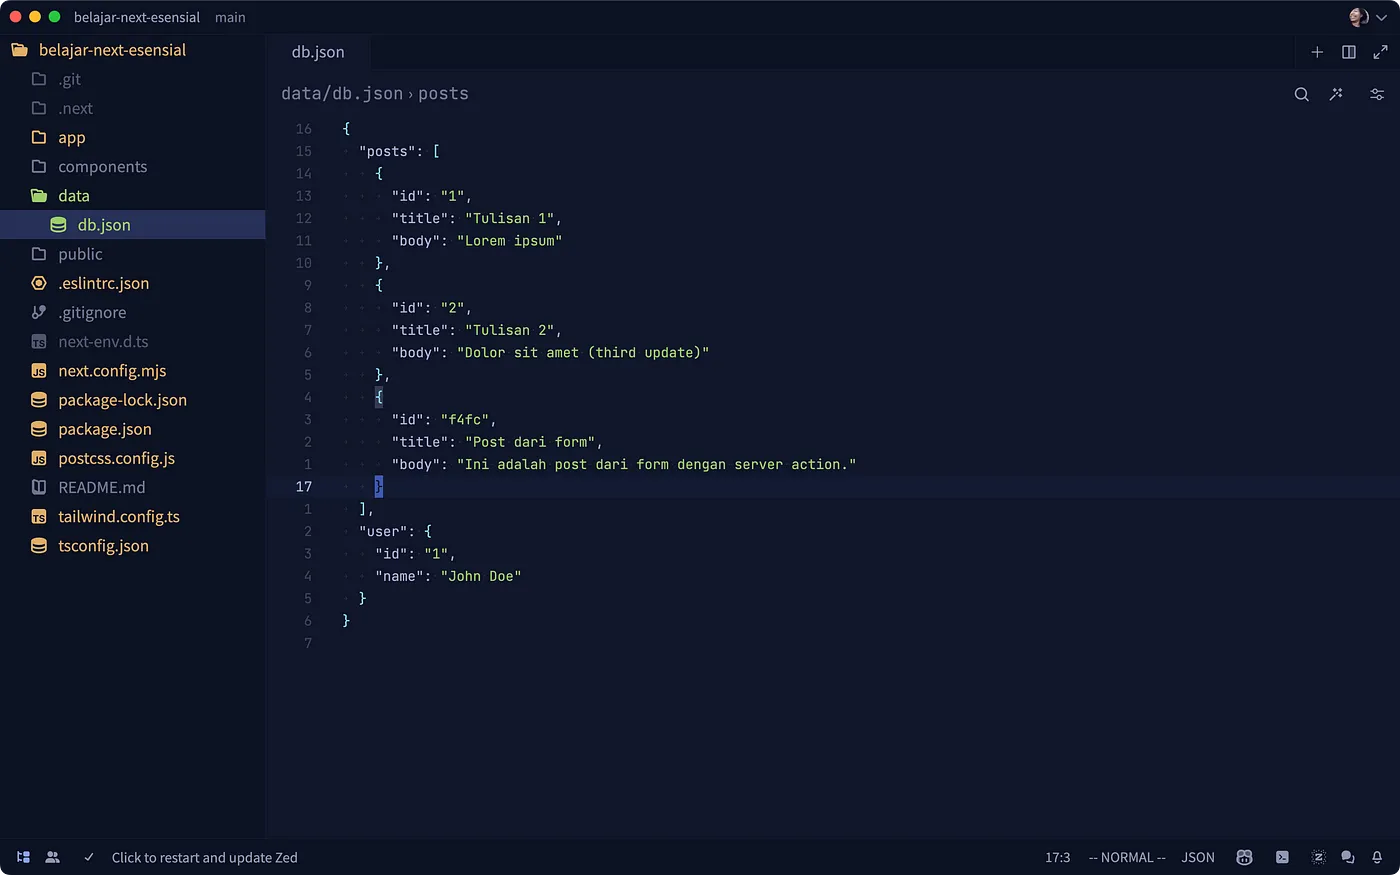Open notifications with the bell icon
The image size is (1400, 875).
[x=1378, y=857]
